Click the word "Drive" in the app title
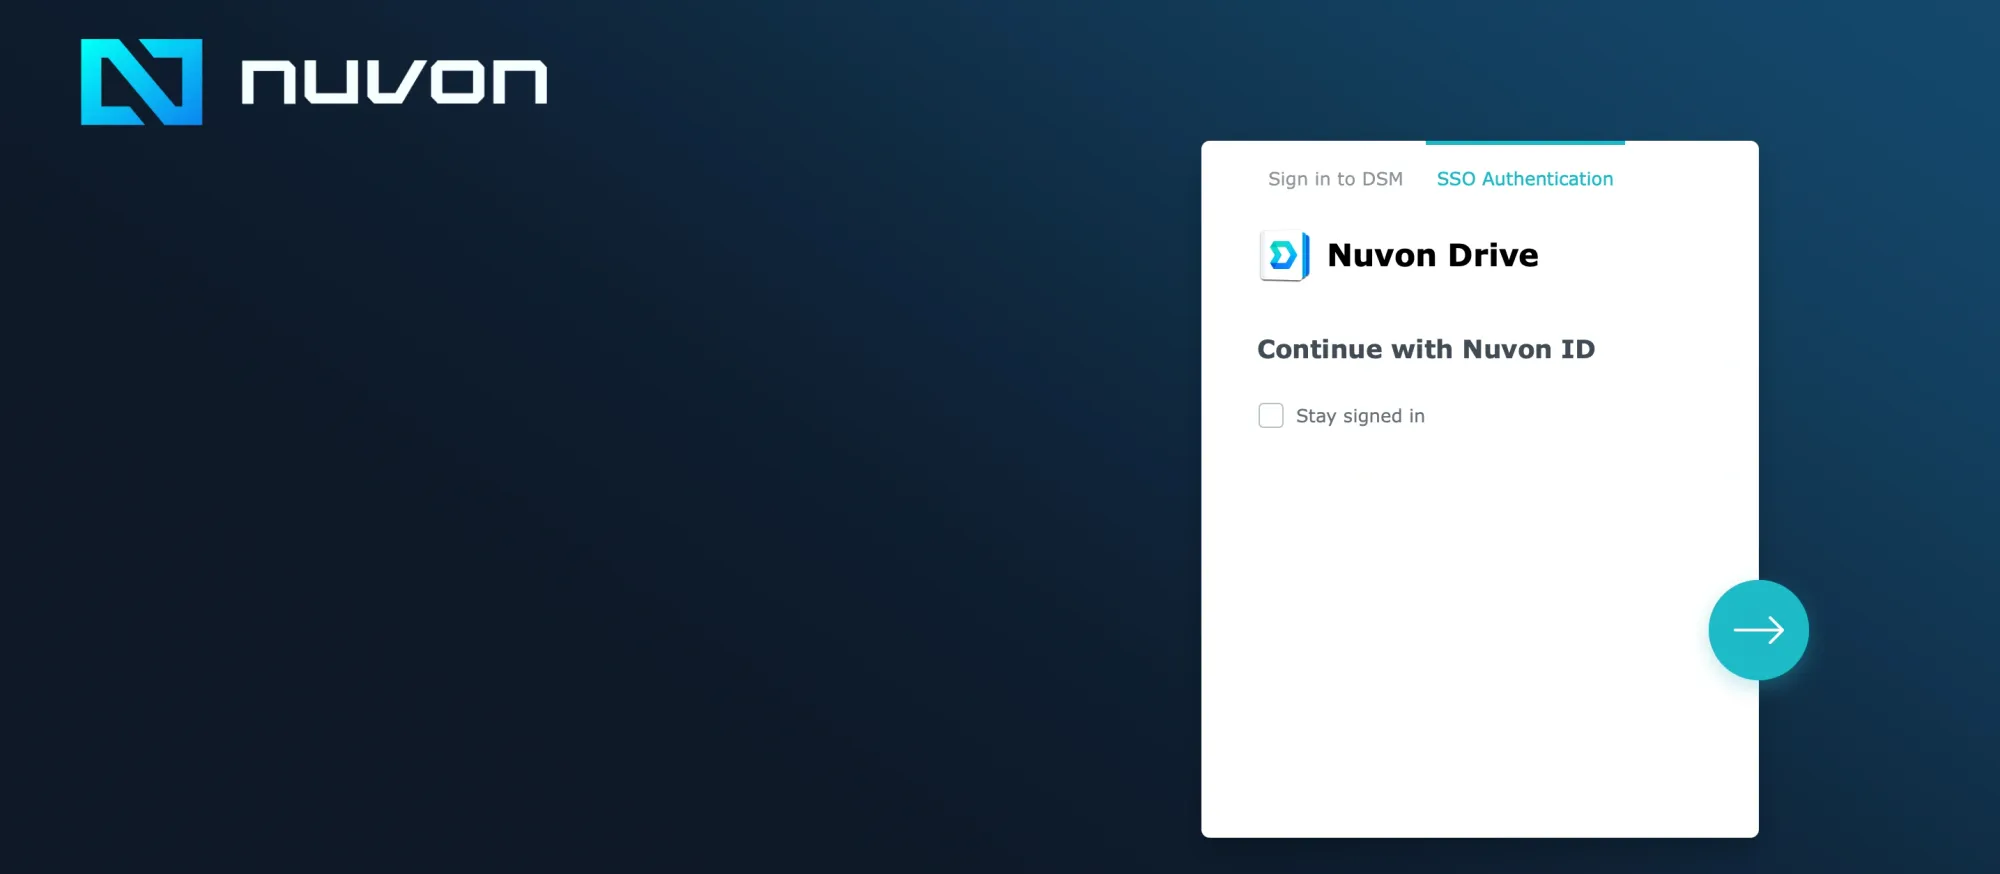2000x874 pixels. (1493, 256)
